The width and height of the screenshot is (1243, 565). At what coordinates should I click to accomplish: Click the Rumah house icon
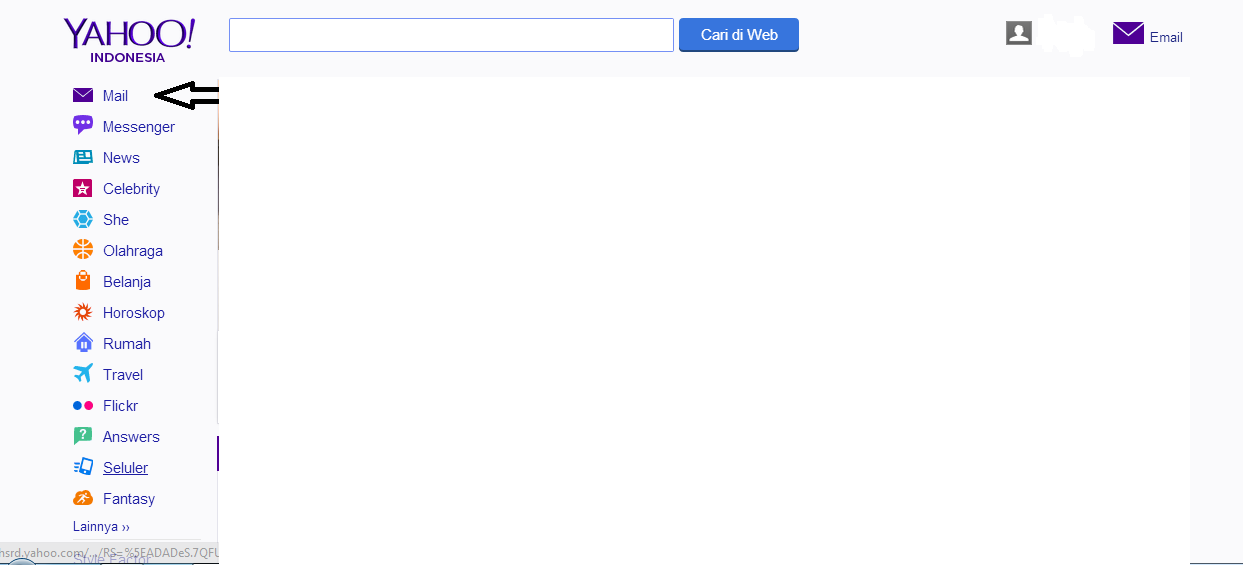point(83,343)
